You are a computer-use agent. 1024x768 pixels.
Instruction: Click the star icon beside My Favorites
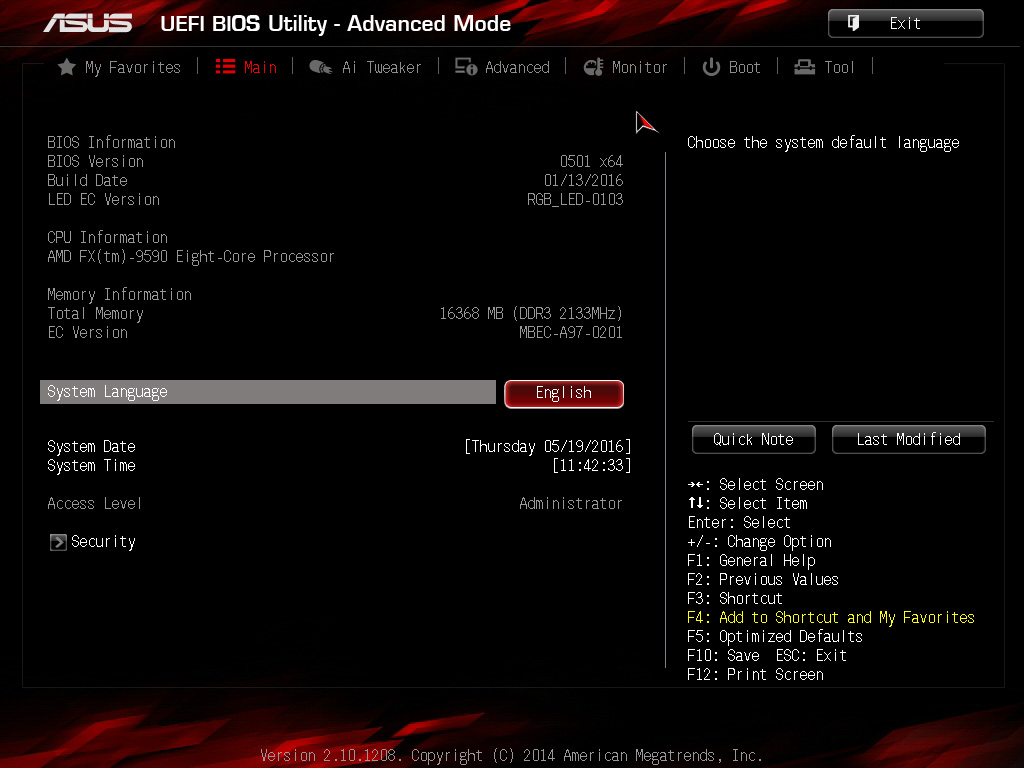tap(67, 67)
